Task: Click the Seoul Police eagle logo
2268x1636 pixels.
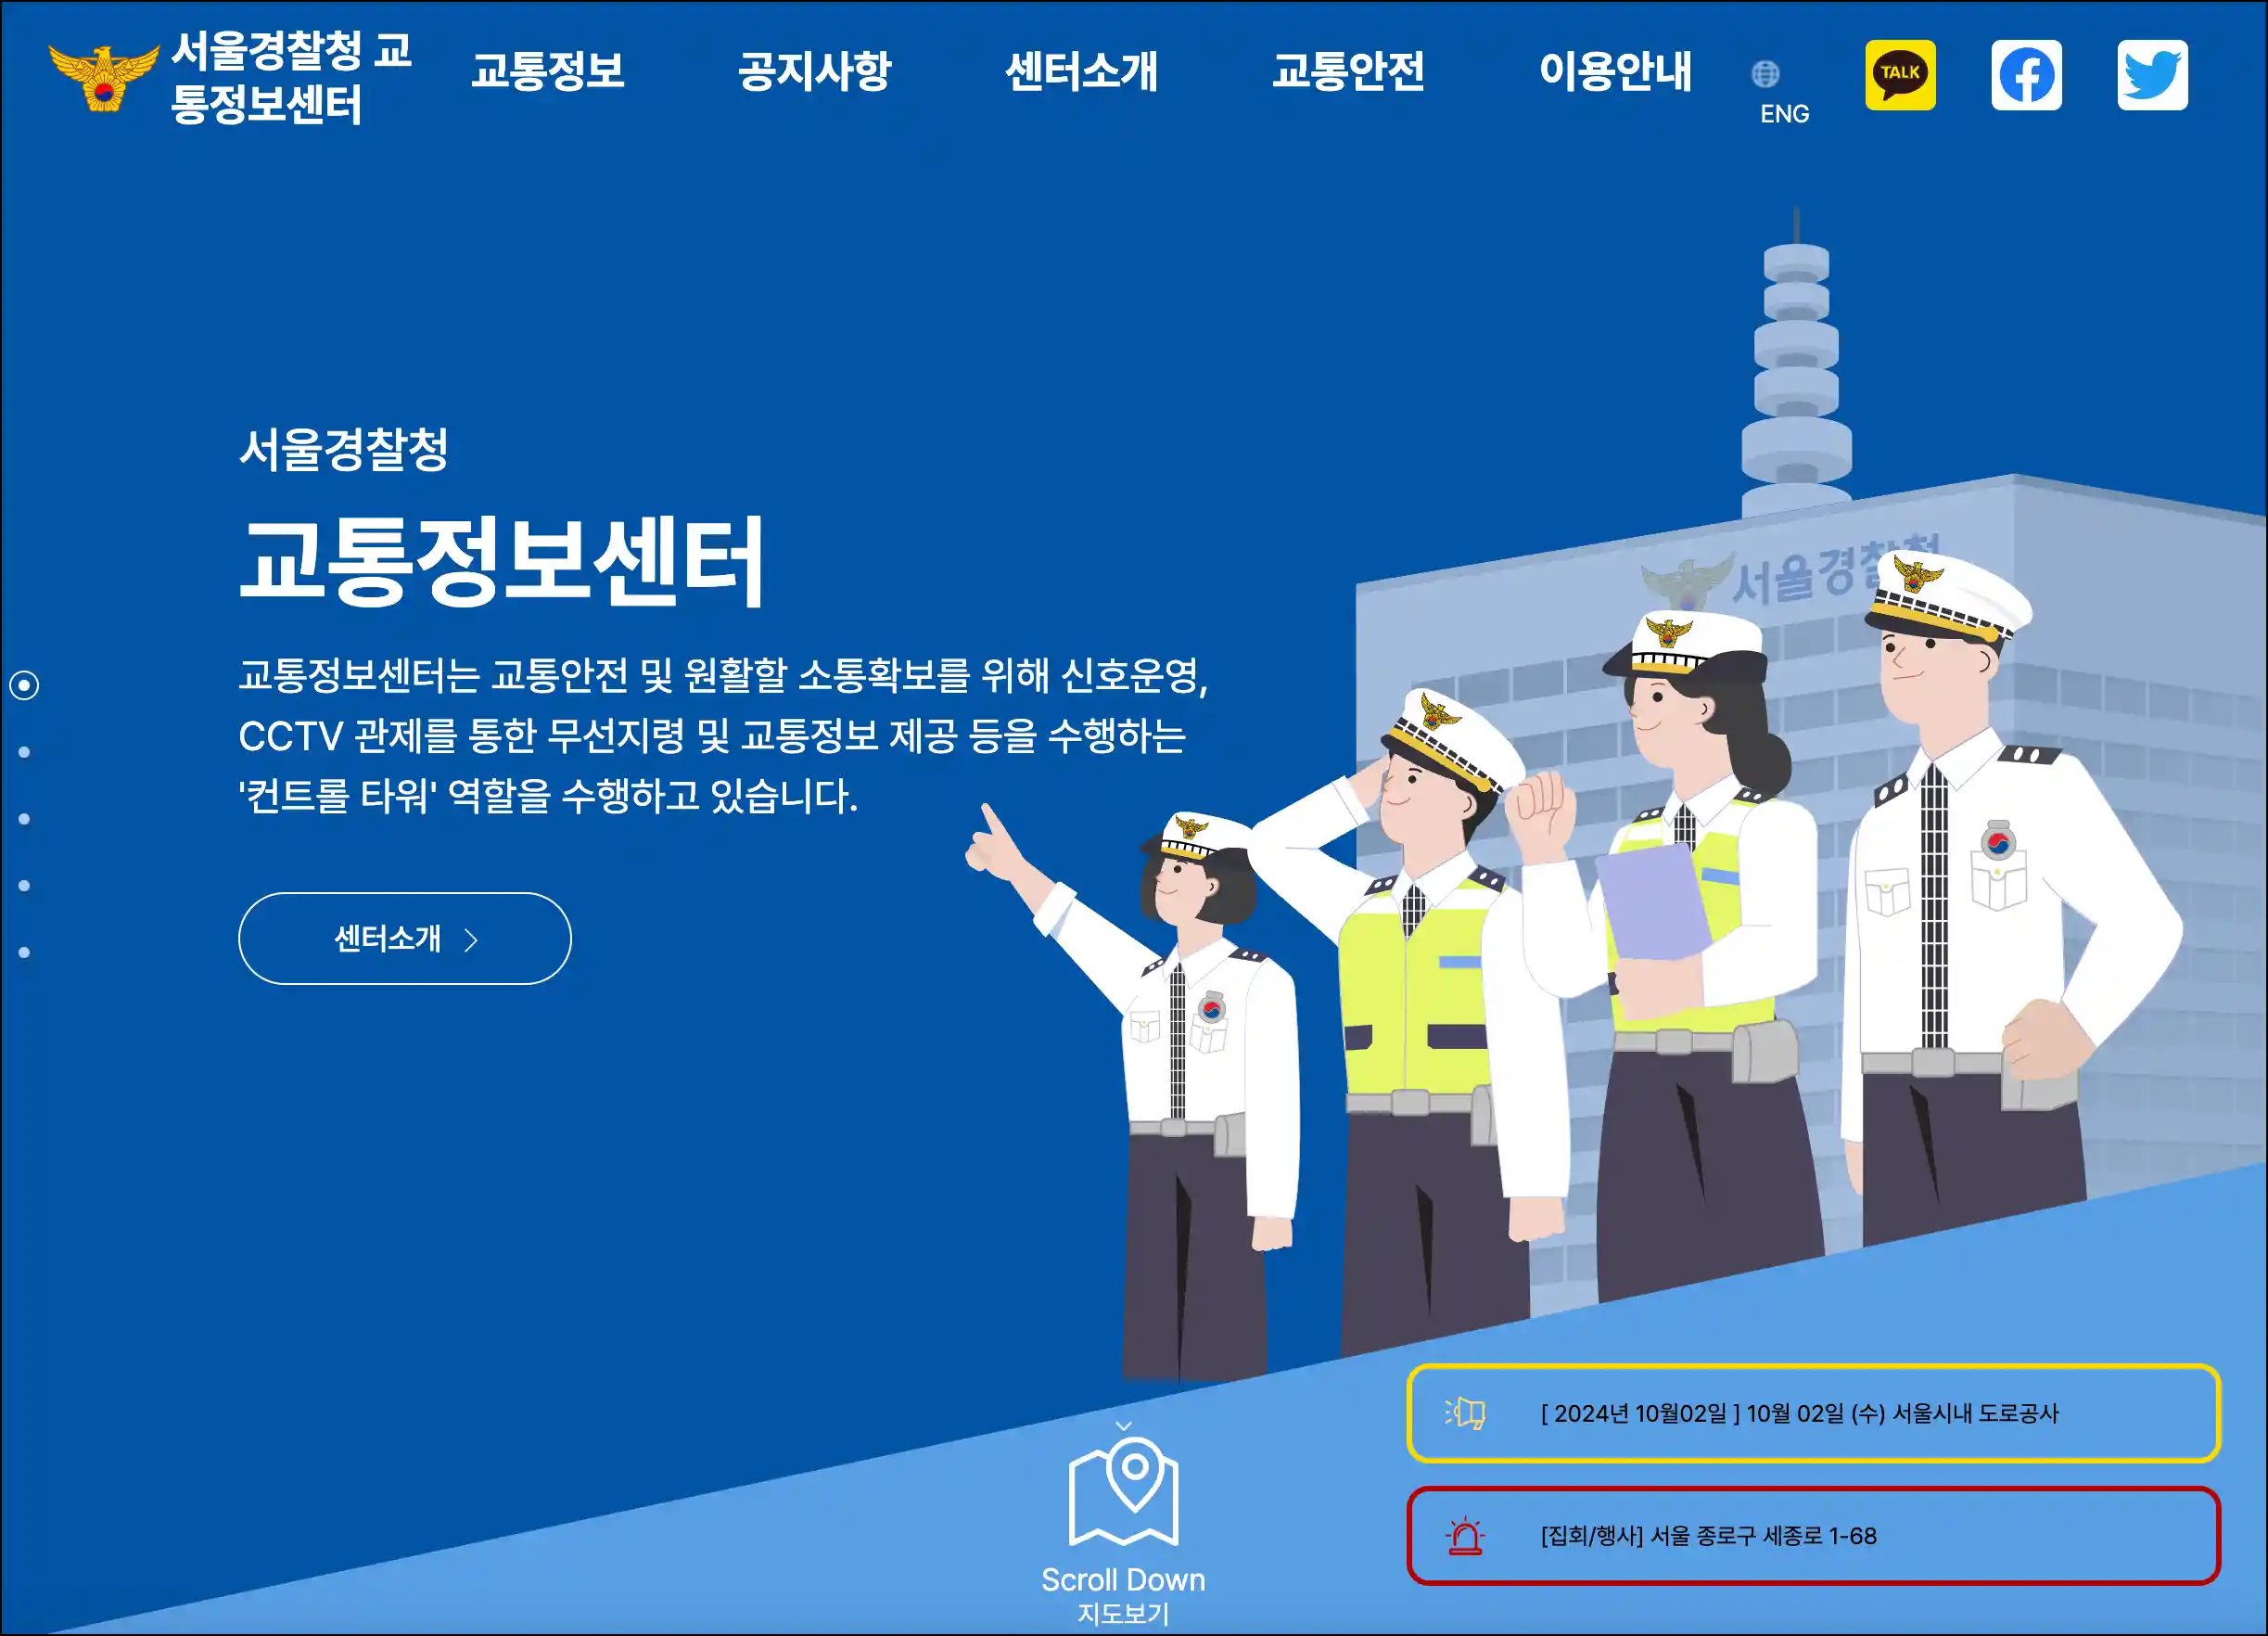Action: tap(103, 77)
